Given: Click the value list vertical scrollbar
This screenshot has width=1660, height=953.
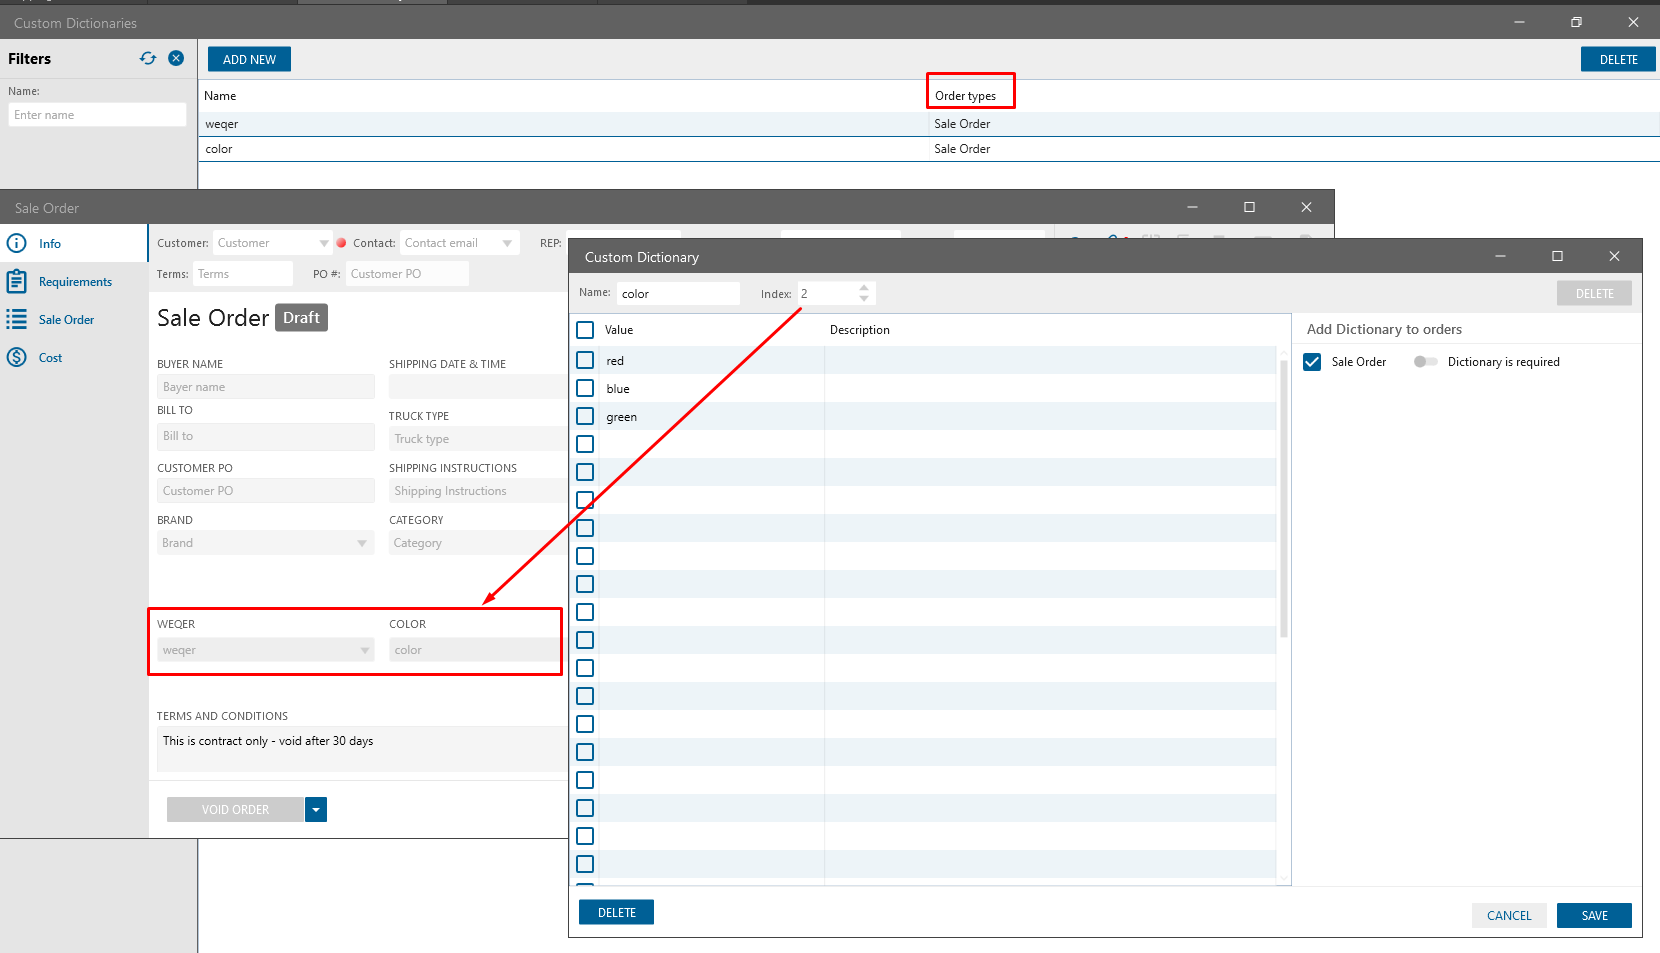Looking at the screenshot, I should coord(1284,500).
